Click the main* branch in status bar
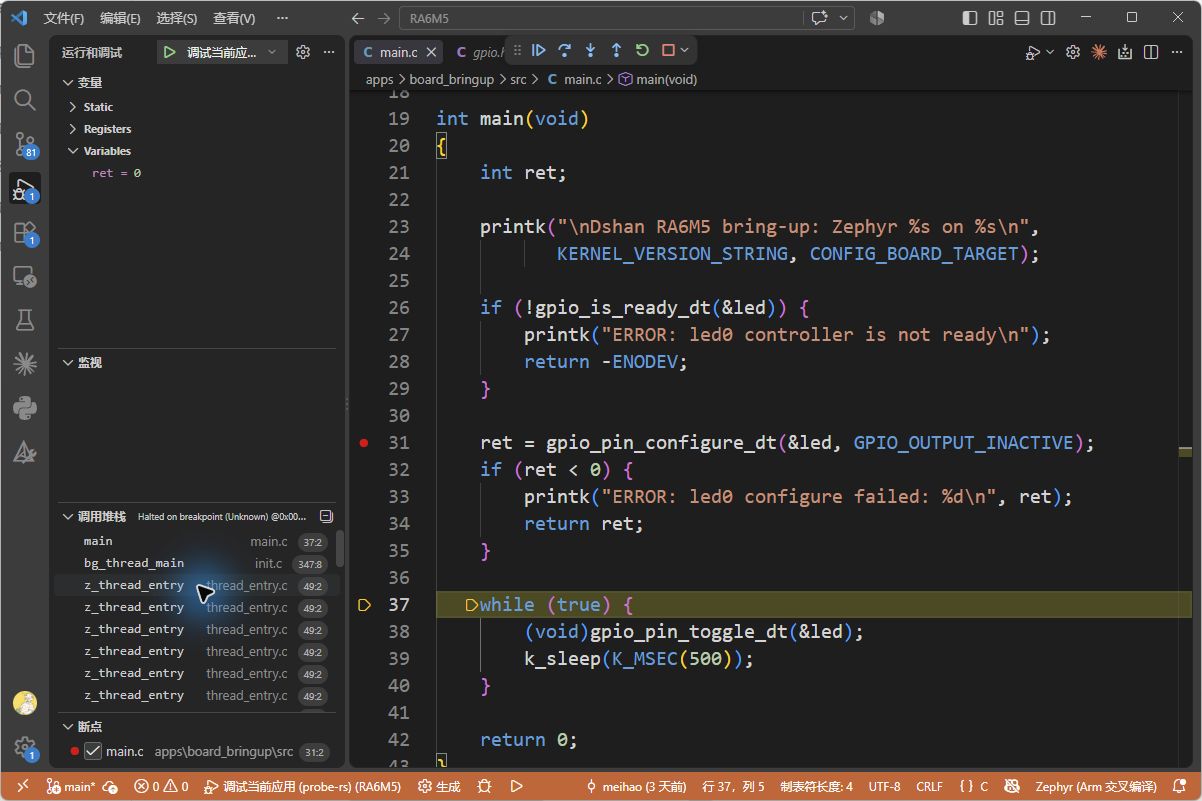Viewport: 1202px width, 801px height. (x=71, y=787)
